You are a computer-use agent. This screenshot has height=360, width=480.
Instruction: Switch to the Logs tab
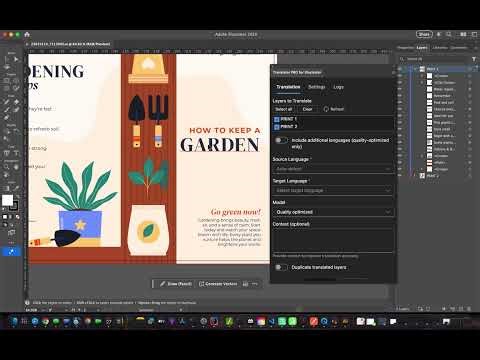(338, 87)
